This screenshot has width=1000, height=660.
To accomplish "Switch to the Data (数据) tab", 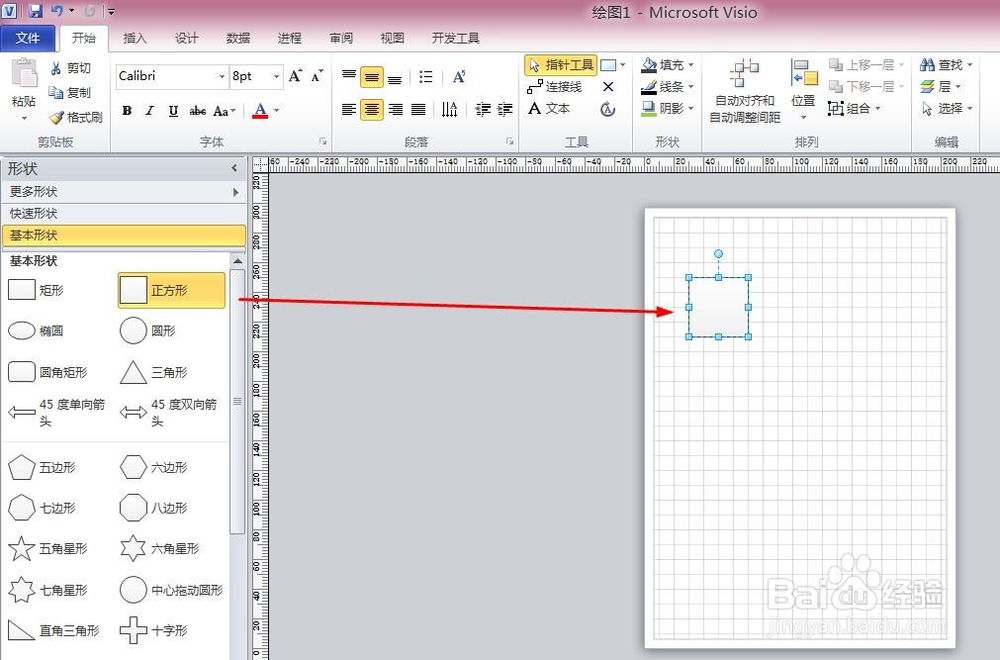I will point(238,38).
